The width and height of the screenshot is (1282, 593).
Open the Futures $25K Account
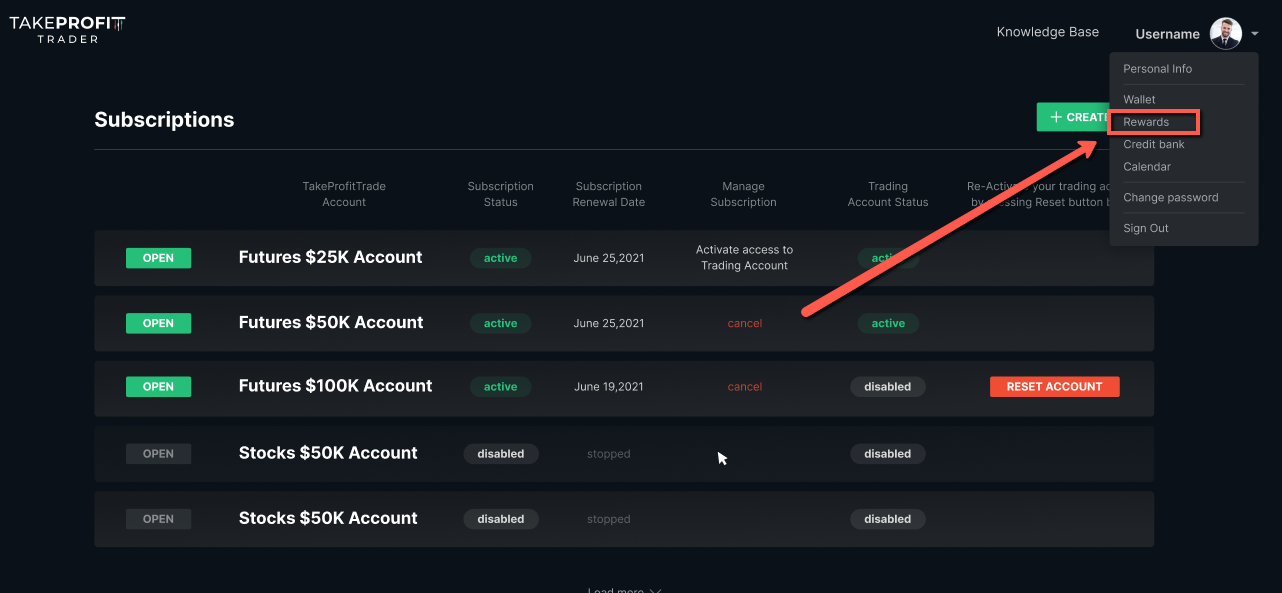(158, 258)
